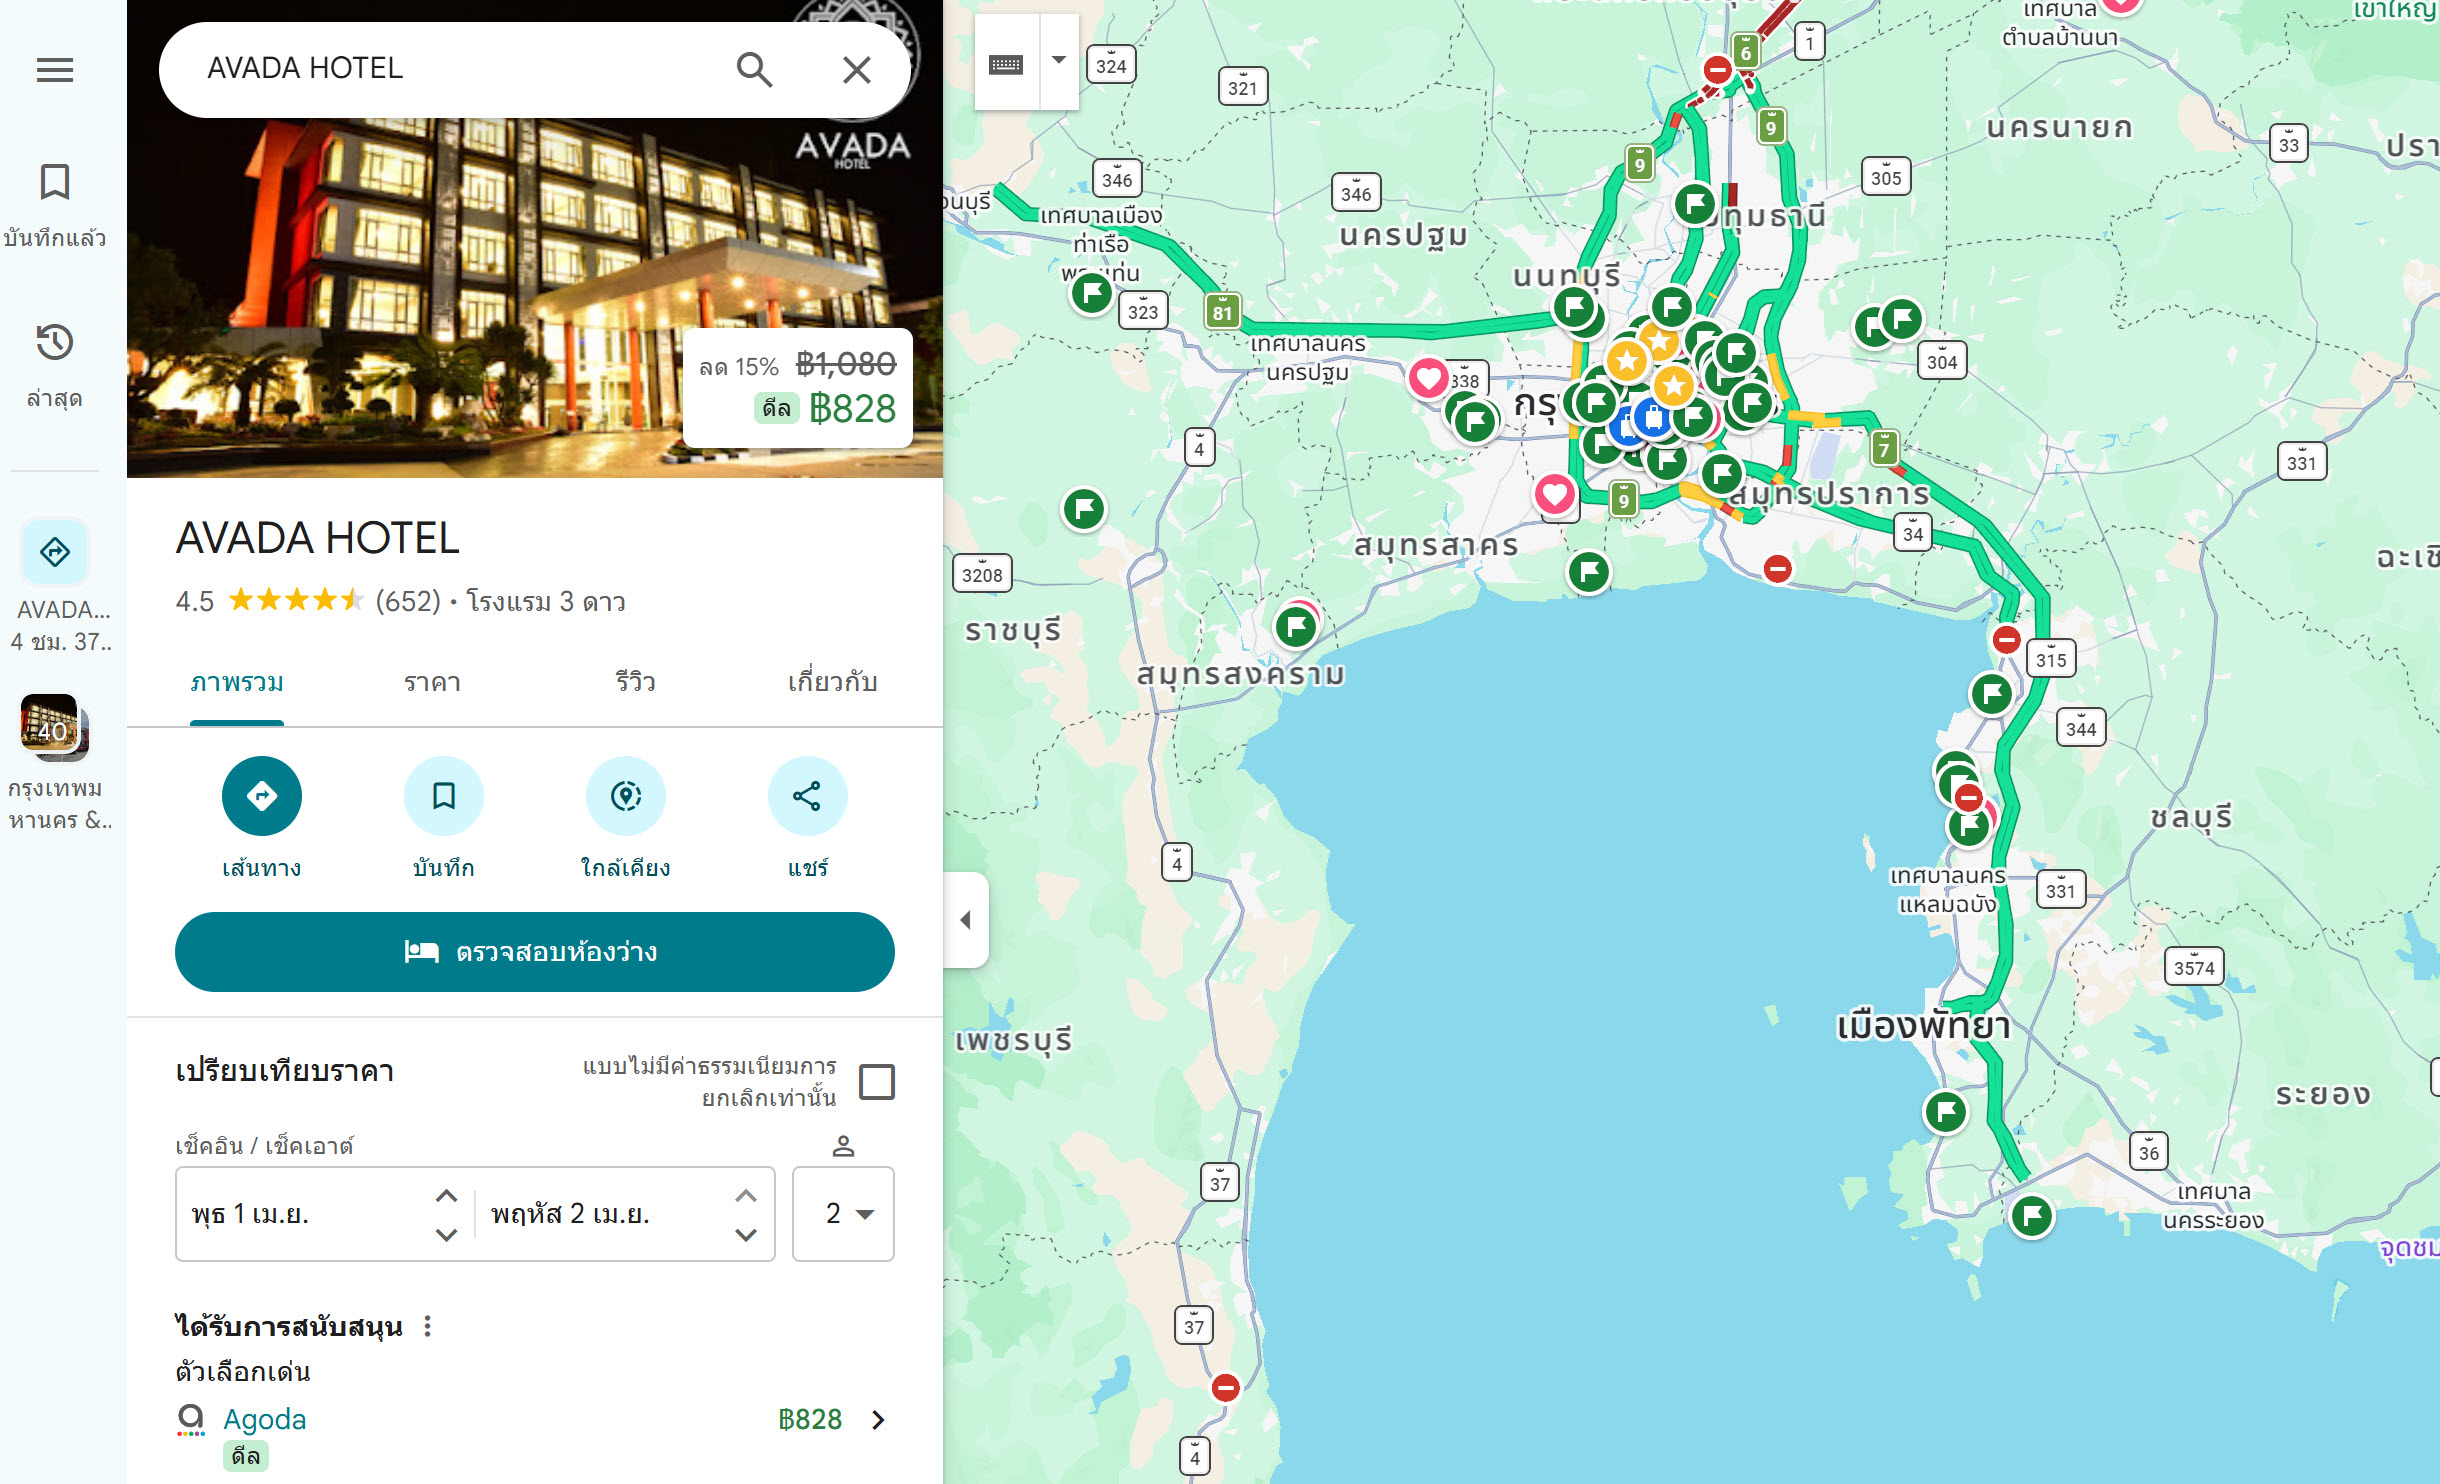The height and width of the screenshot is (1484, 2440).
Task: Open the Recents history sidebar icon
Action: pos(55,343)
